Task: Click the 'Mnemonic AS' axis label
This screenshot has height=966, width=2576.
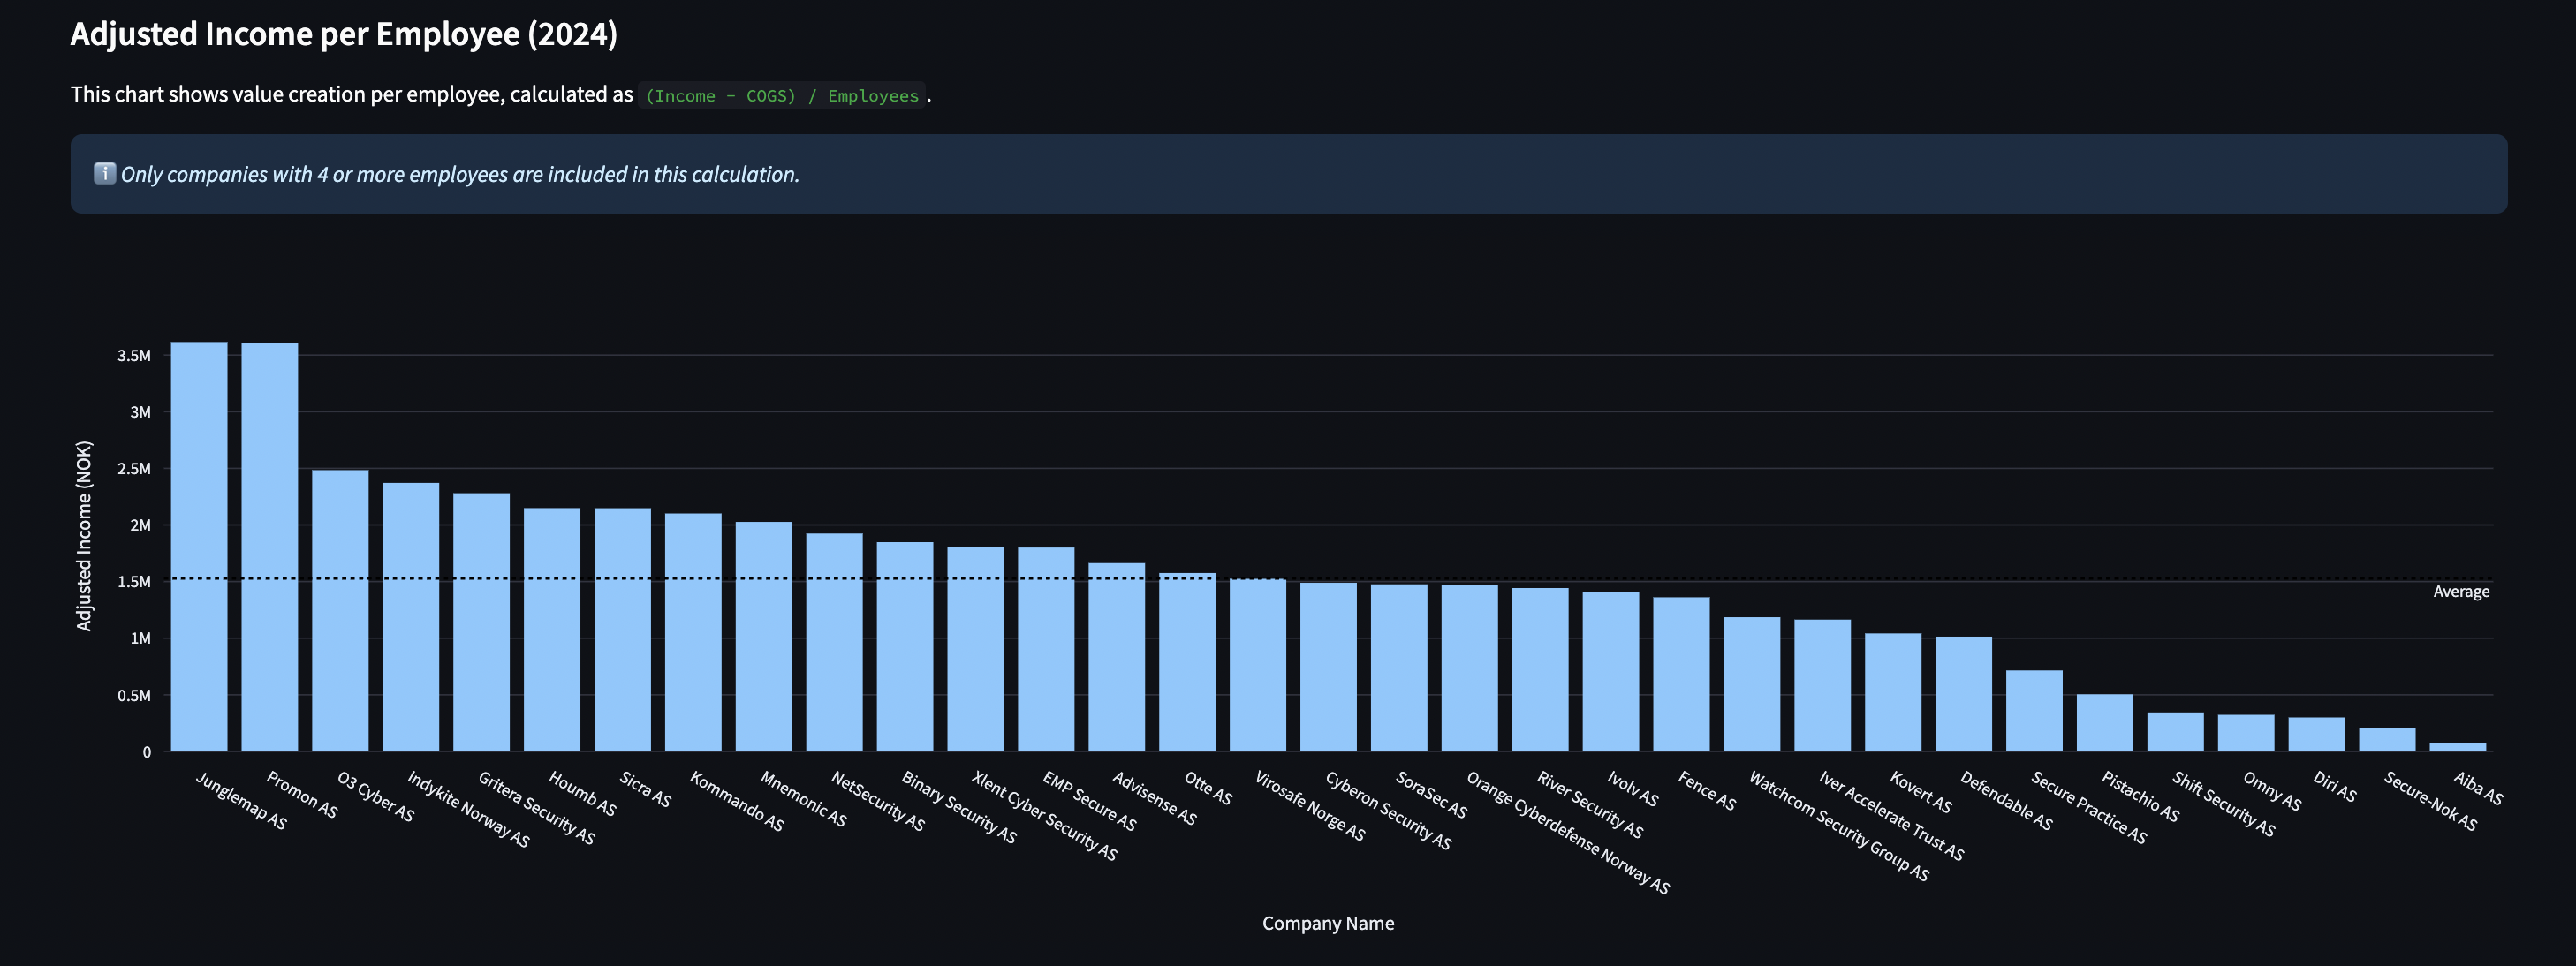Action: click(x=803, y=799)
